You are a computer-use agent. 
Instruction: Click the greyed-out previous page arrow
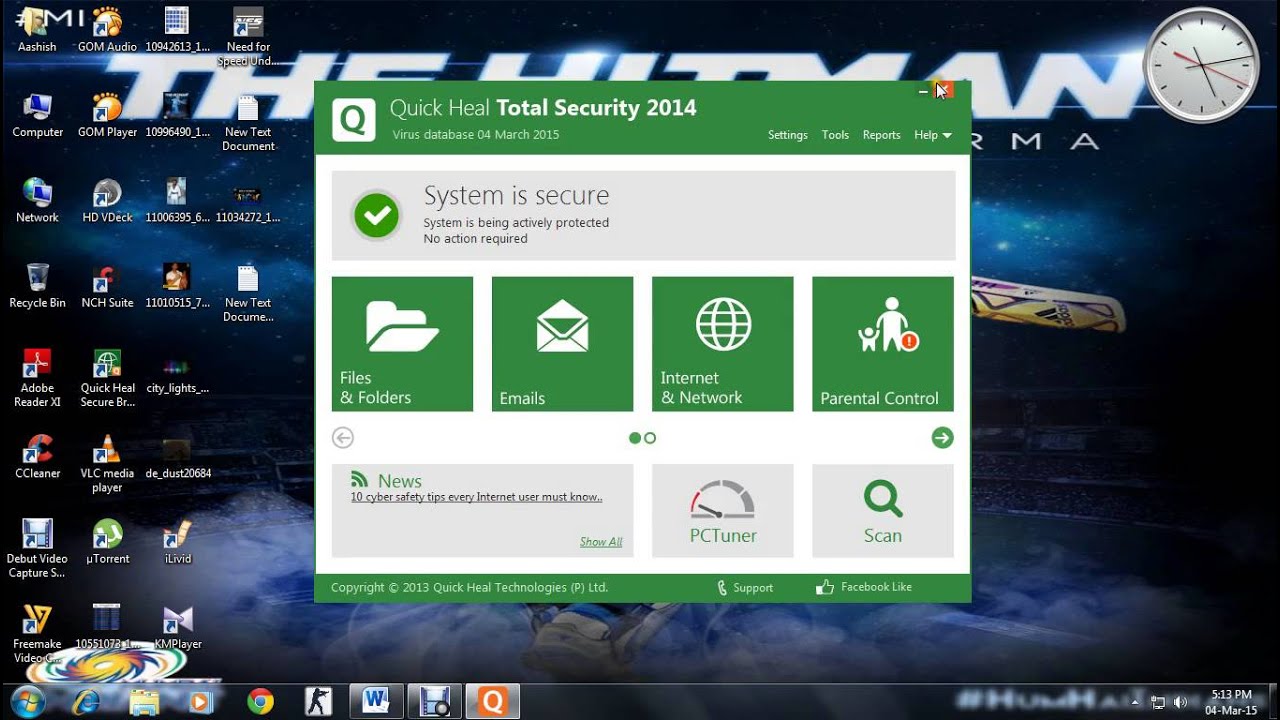(x=343, y=438)
